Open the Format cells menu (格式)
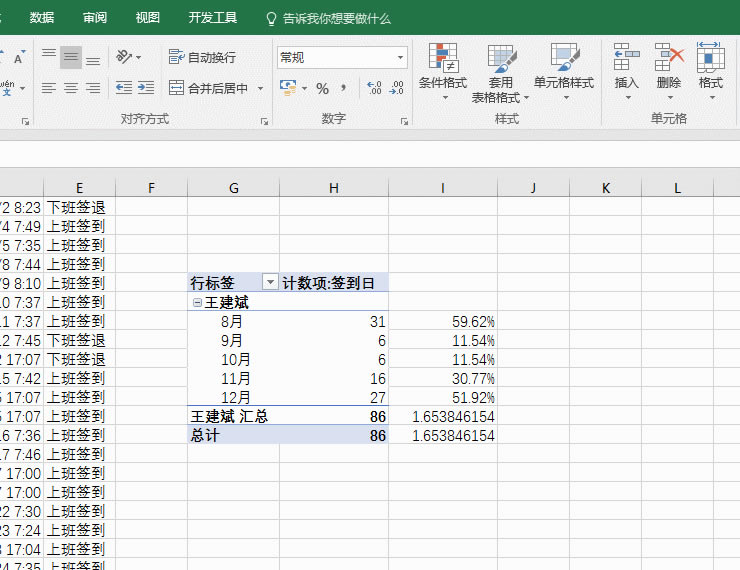 click(711, 71)
